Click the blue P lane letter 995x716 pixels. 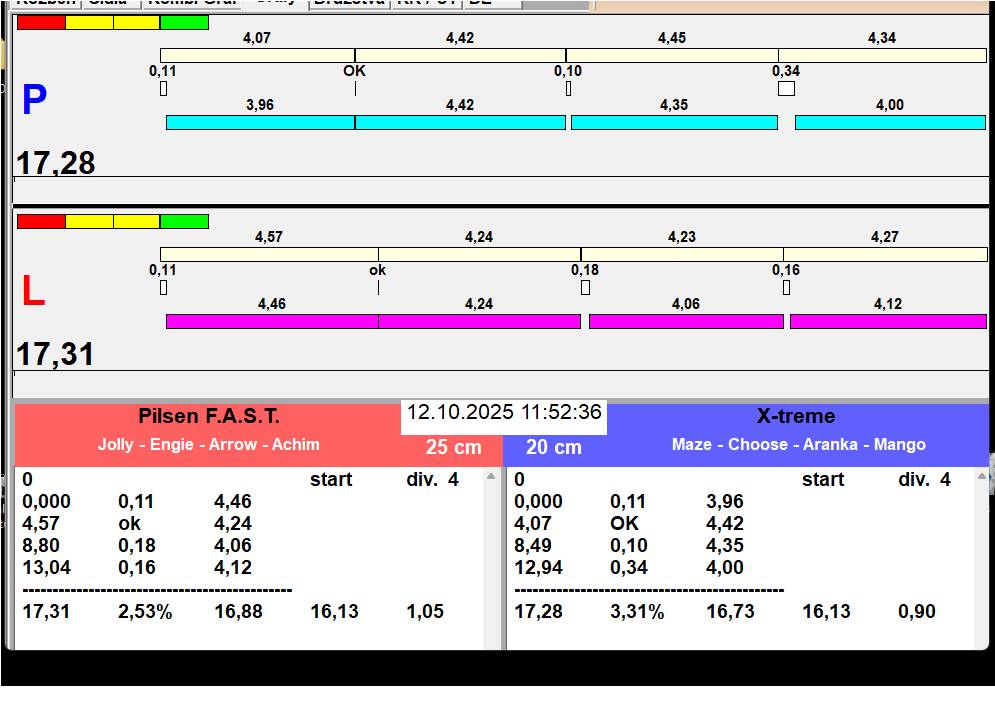tap(34, 100)
